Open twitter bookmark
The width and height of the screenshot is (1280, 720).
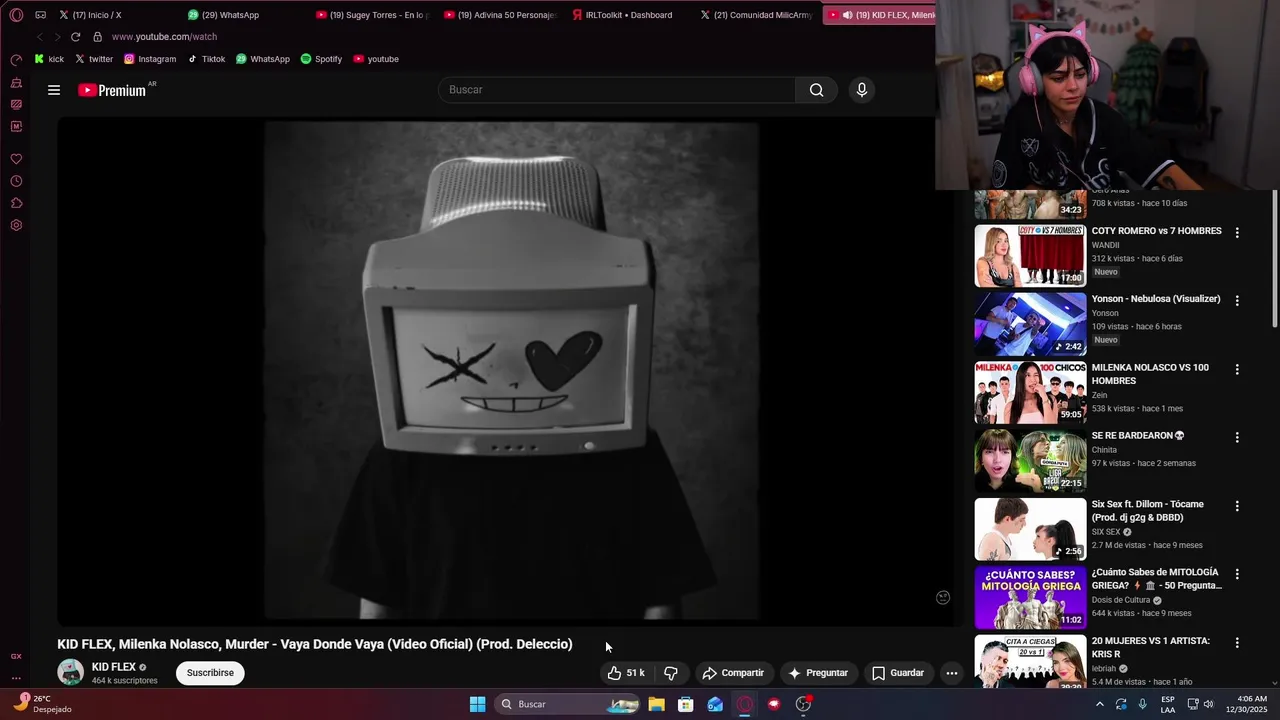click(x=94, y=59)
